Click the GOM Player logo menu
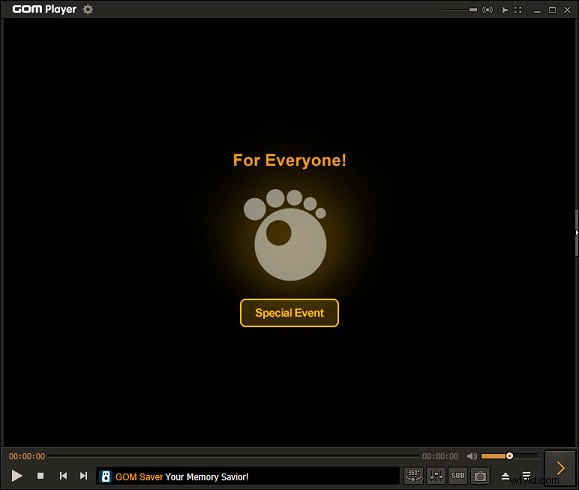This screenshot has width=579, height=490. coord(44,9)
